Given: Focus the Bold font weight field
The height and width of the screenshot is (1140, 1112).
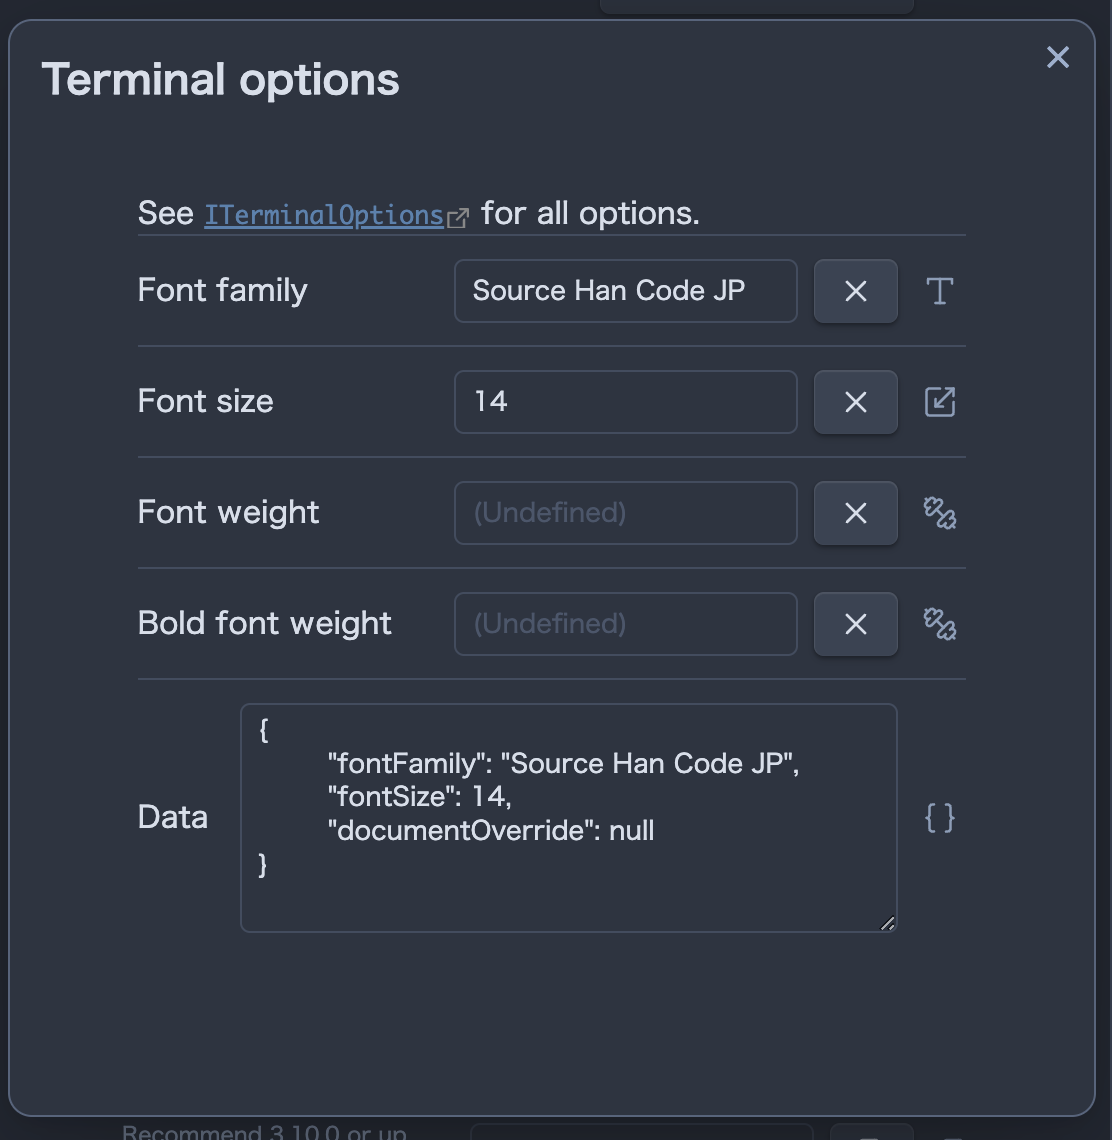Looking at the screenshot, I should click(x=625, y=624).
